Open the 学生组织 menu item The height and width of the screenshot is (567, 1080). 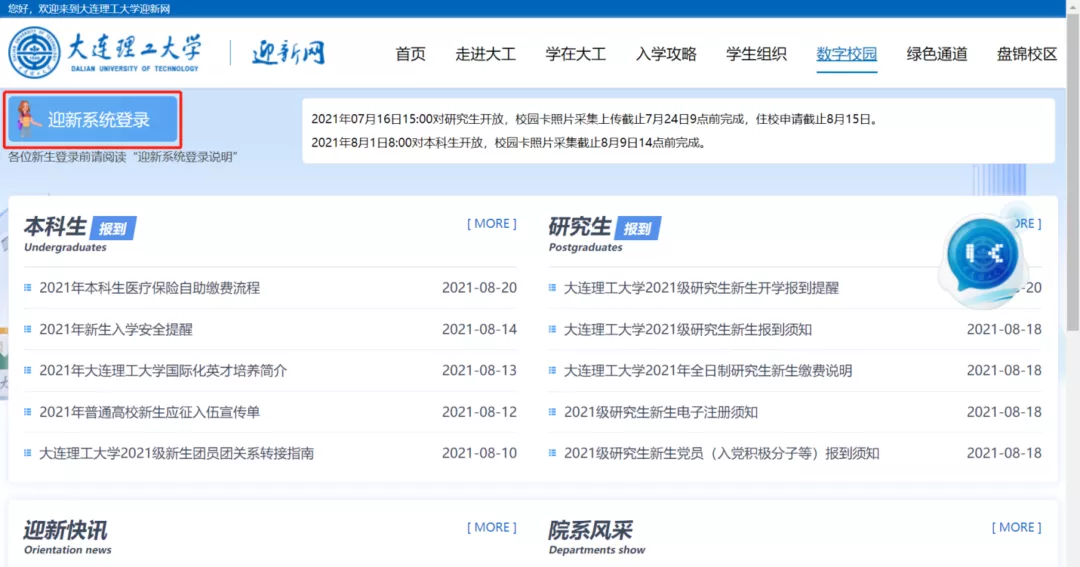tap(756, 54)
